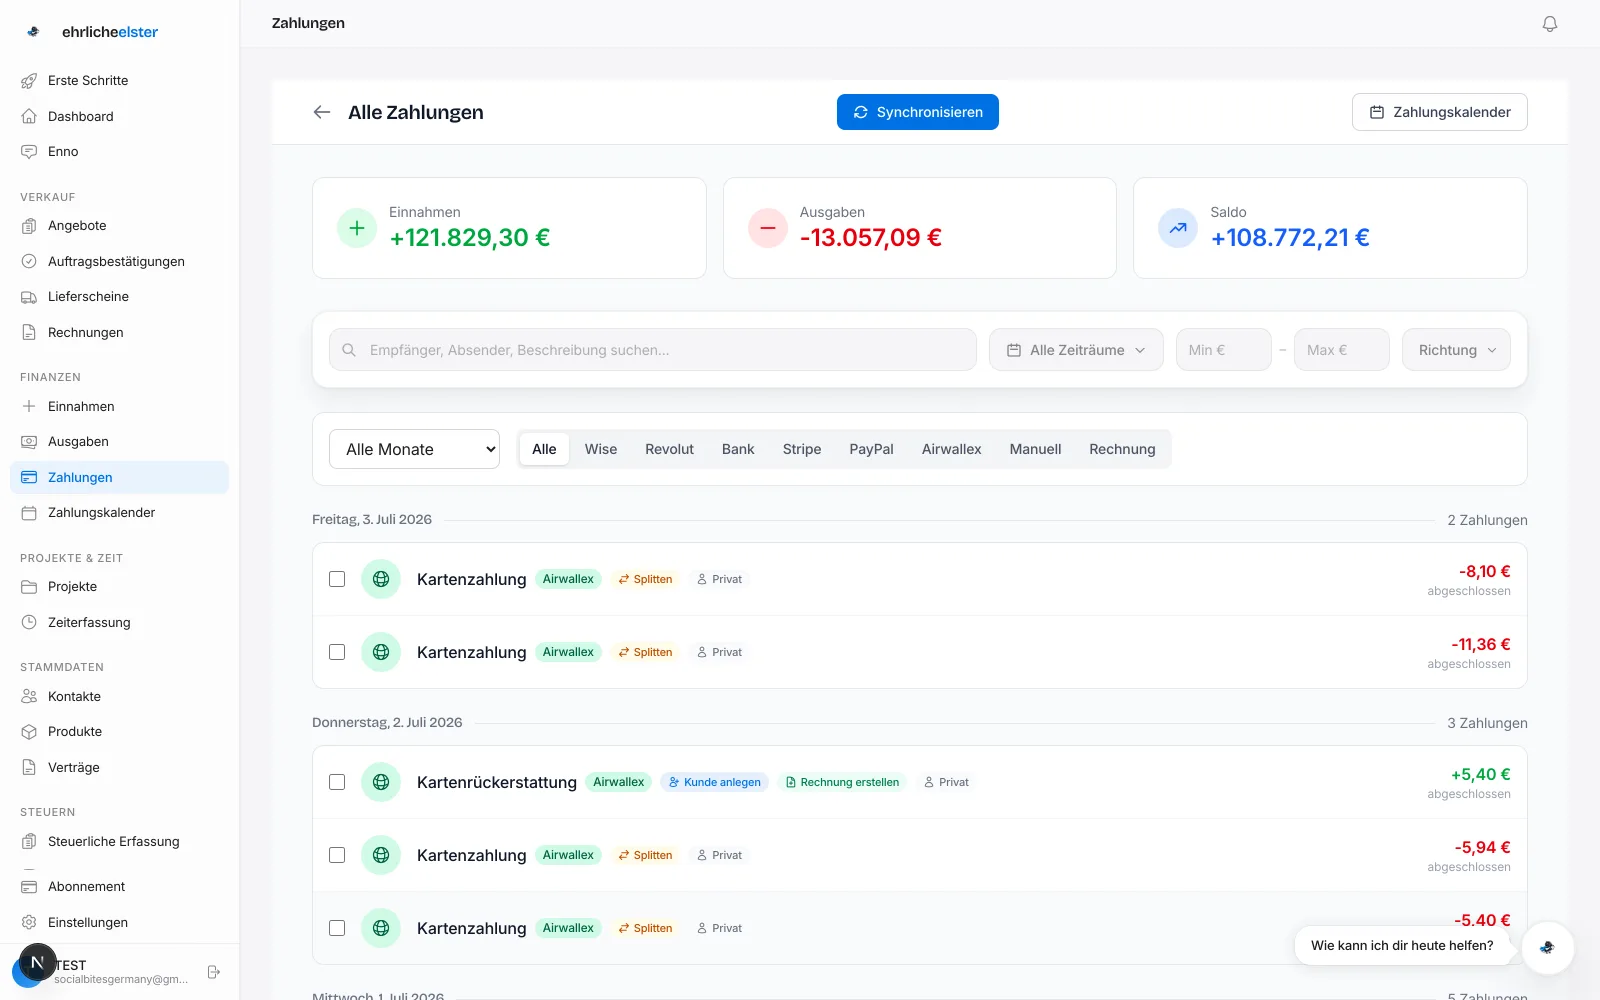Click the Synchronisieren button
1600x1000 pixels.
coord(918,112)
